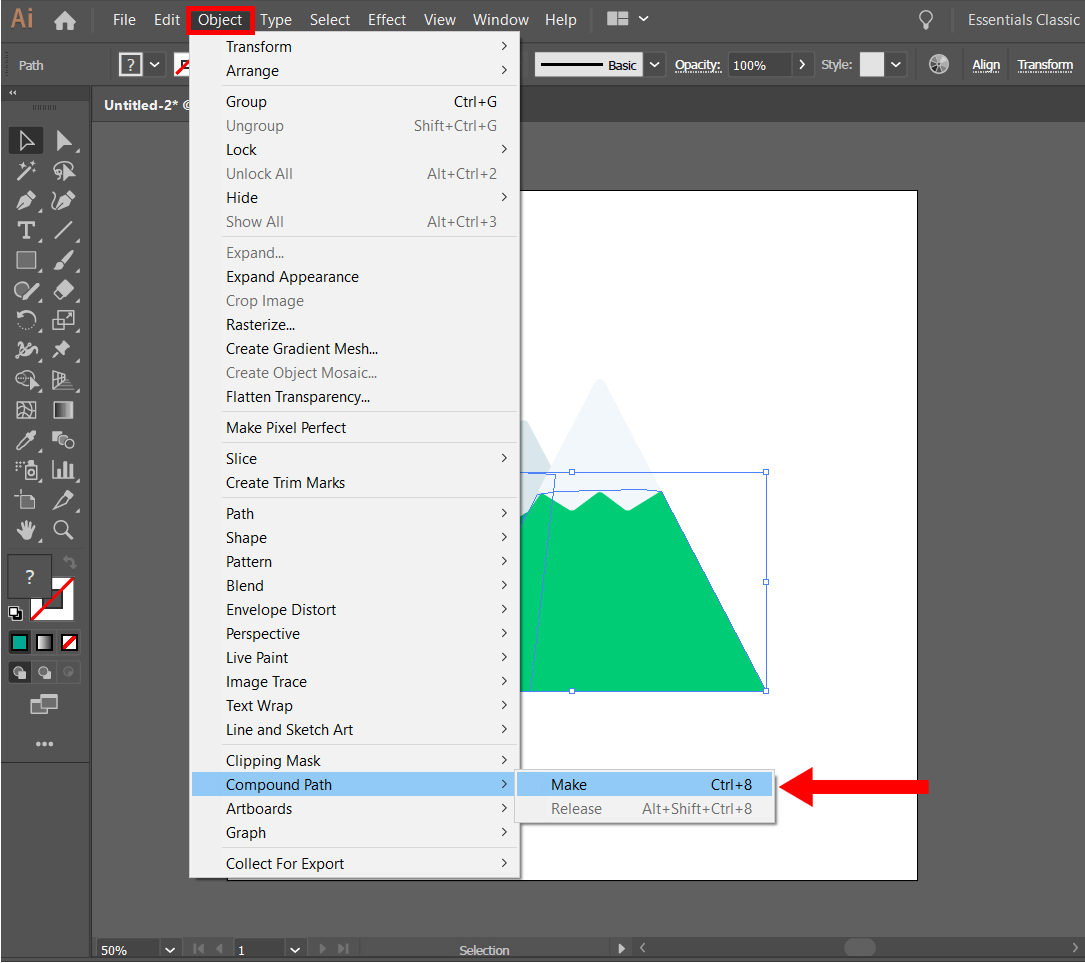Set the color to None using the None swatch
The height and width of the screenshot is (963, 1085).
pyautogui.click(x=68, y=642)
